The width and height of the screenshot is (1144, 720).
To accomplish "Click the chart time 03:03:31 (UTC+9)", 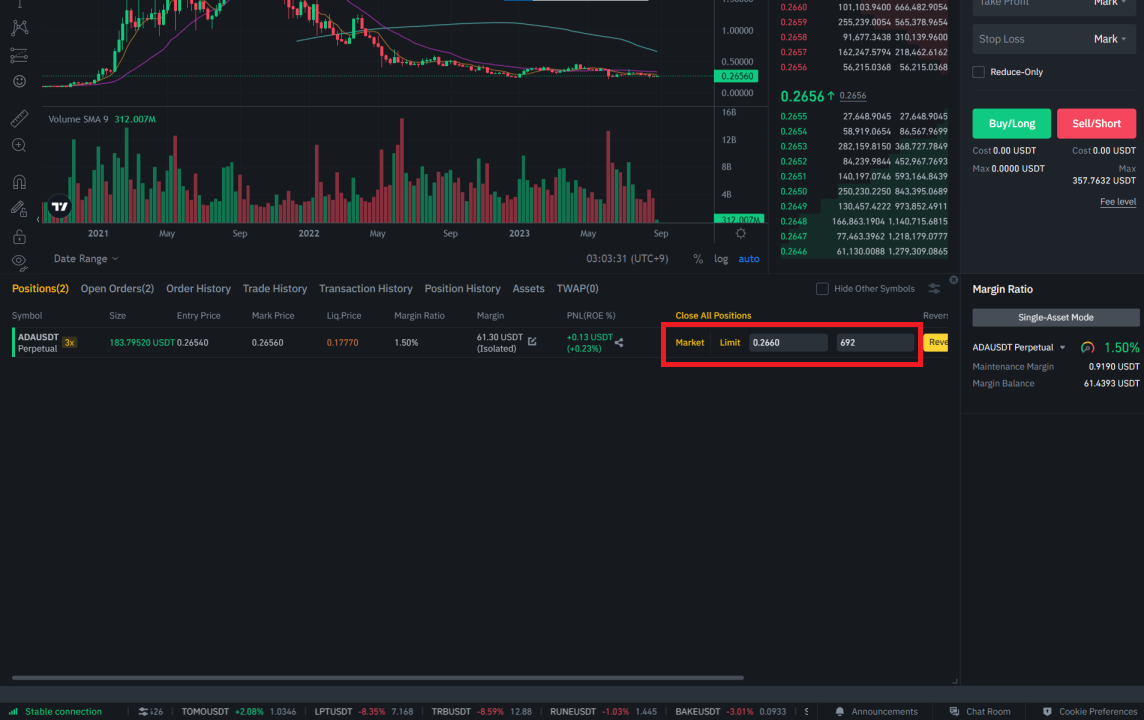I will tap(627, 258).
